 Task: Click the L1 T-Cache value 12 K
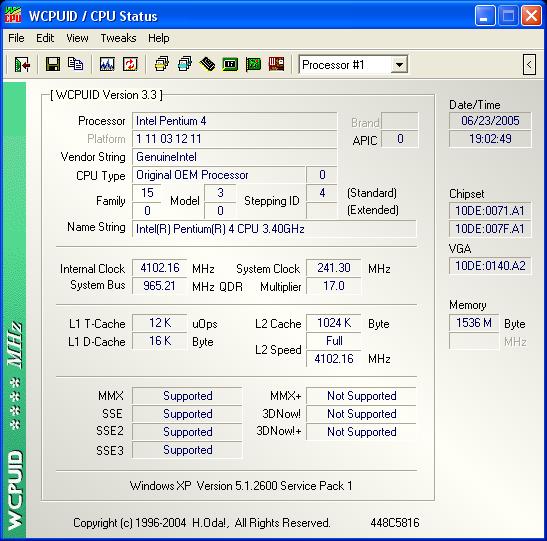pyautogui.click(x=160, y=323)
